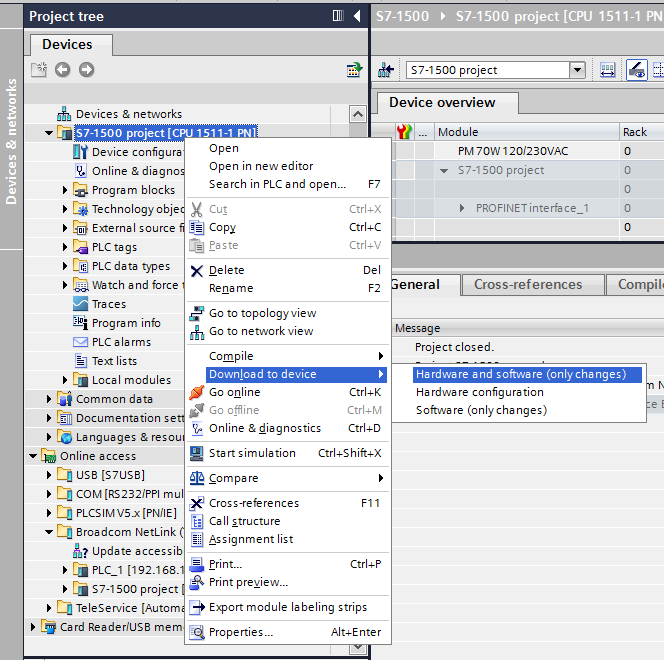The image size is (664, 660).
Task: Click Properties... in the context menu
Action: point(240,632)
